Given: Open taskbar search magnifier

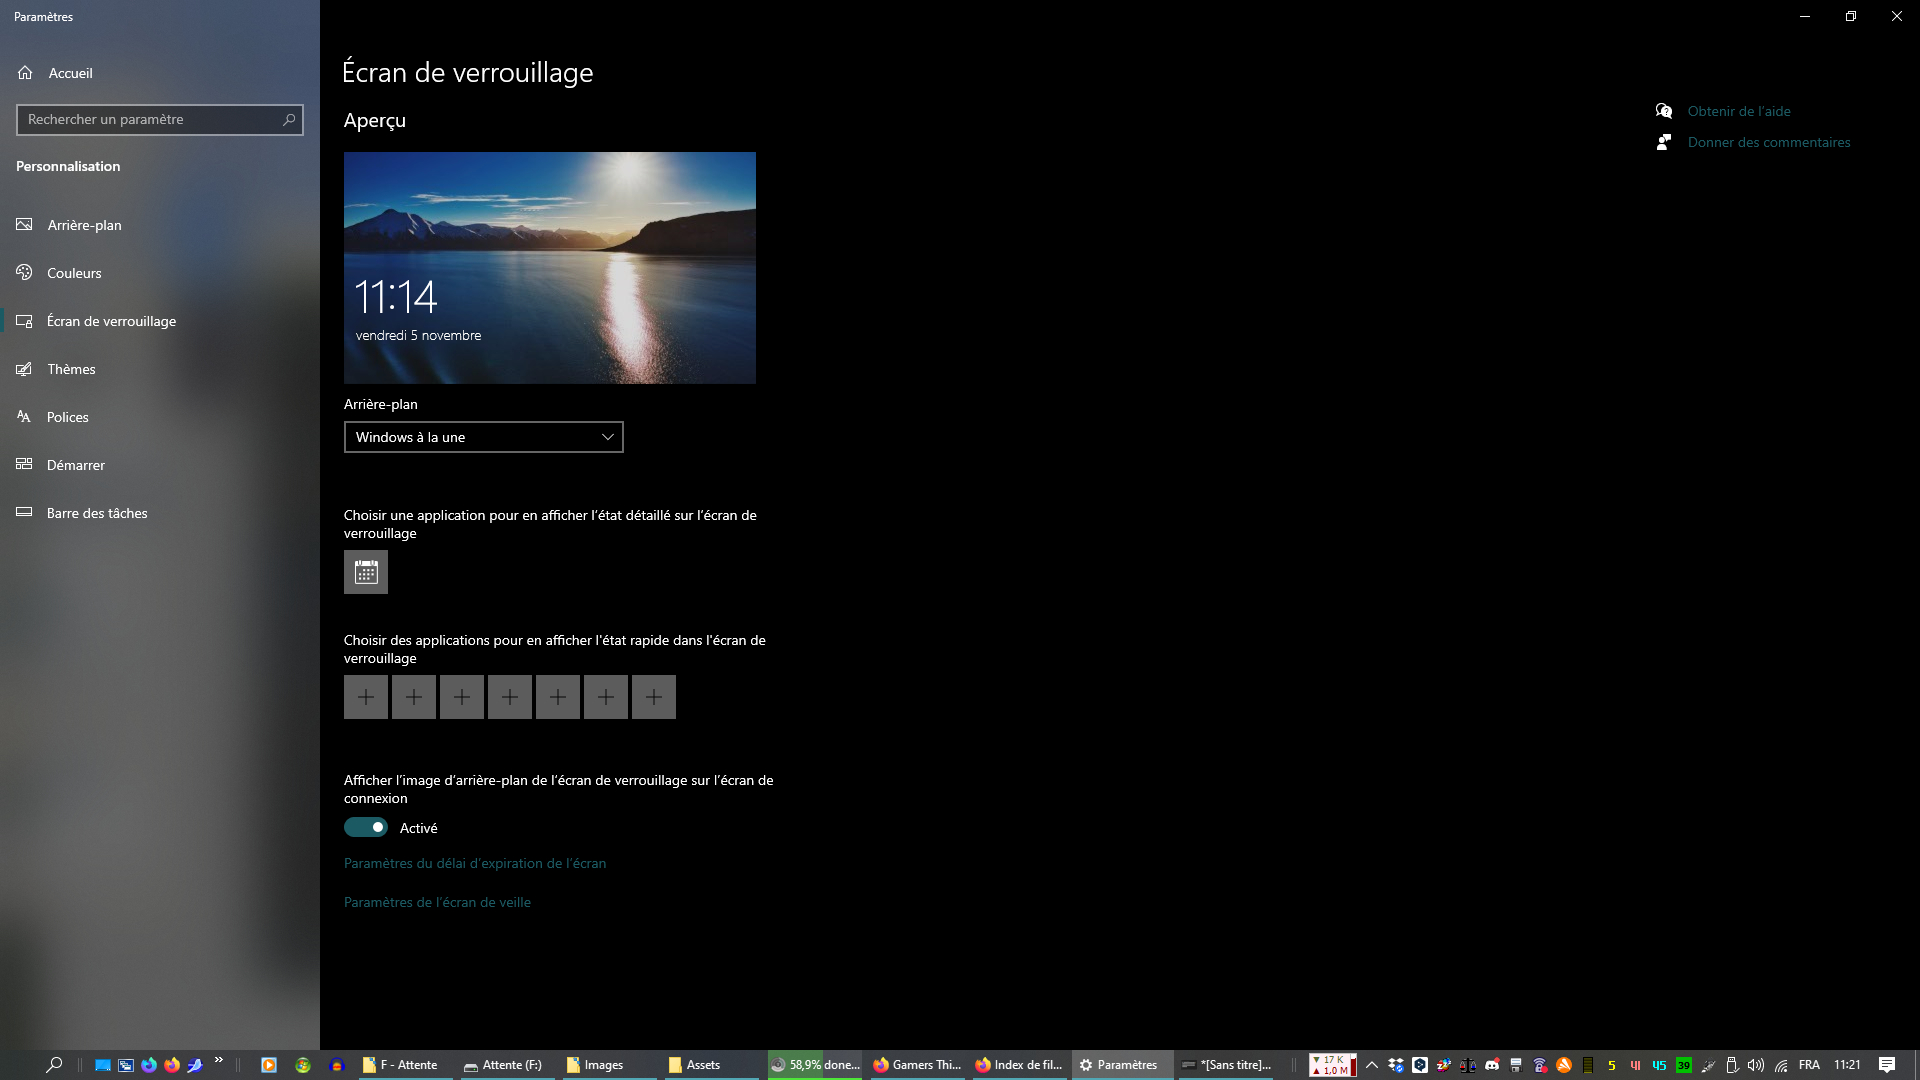Looking at the screenshot, I should 54,1065.
